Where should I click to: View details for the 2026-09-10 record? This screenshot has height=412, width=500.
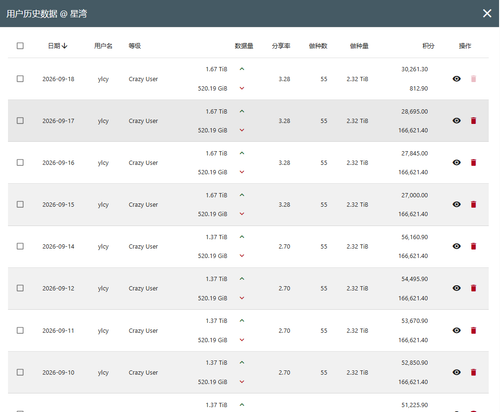pyautogui.click(x=457, y=372)
